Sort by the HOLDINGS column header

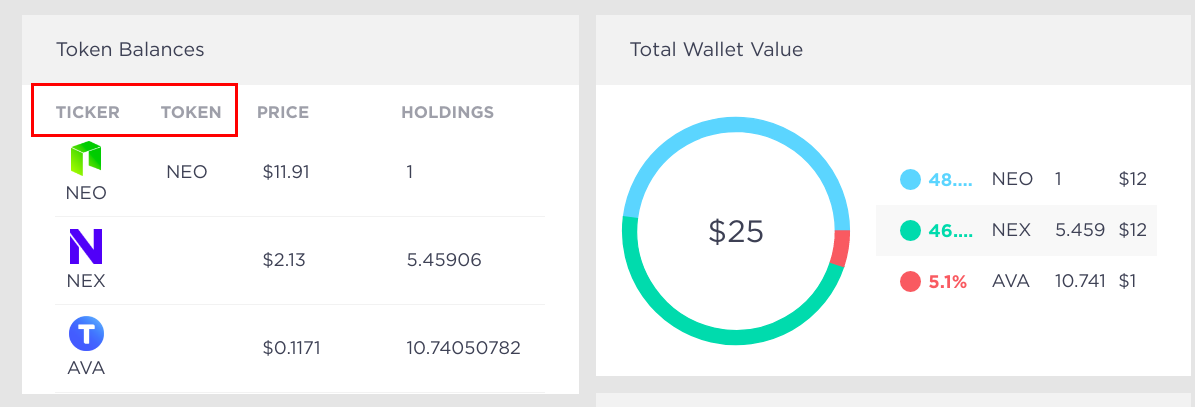[x=447, y=113]
